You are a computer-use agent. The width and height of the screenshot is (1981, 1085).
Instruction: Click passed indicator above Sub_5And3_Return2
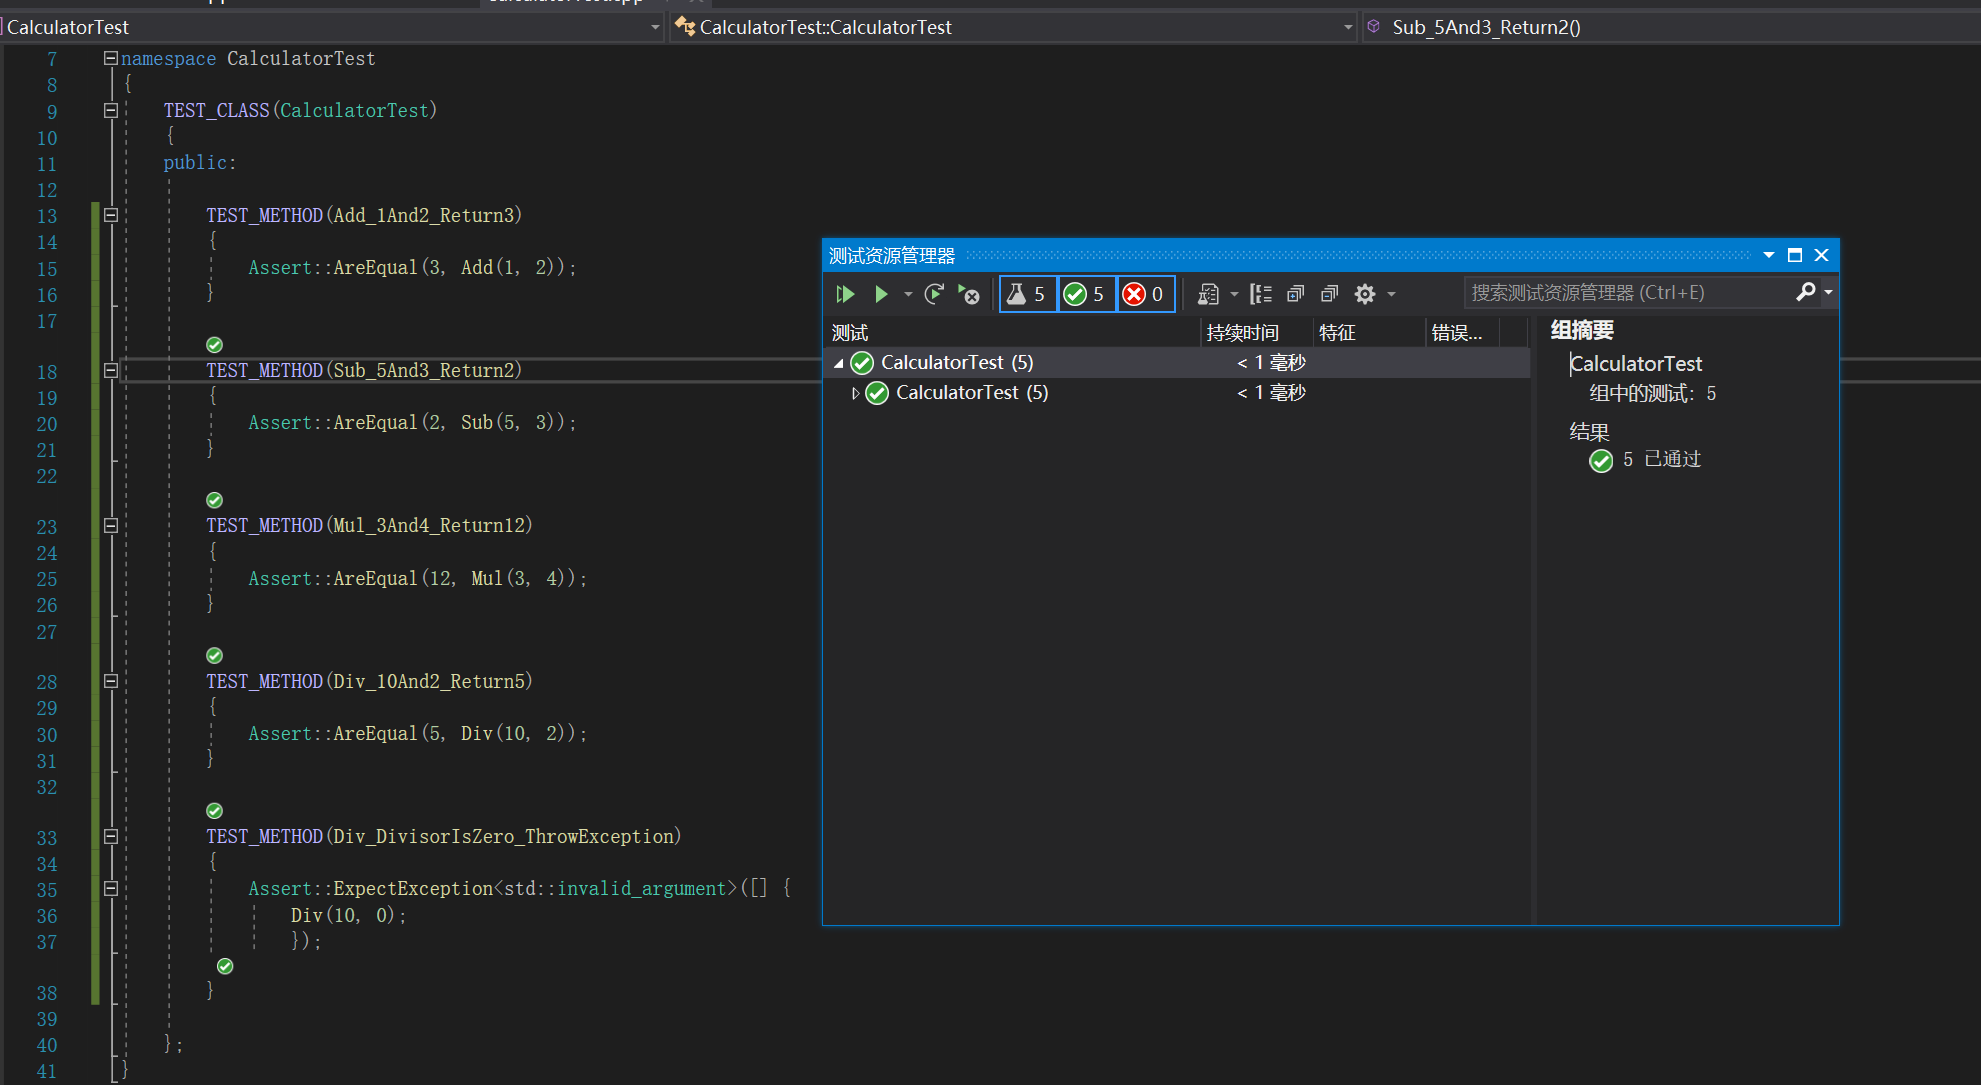[x=214, y=345]
